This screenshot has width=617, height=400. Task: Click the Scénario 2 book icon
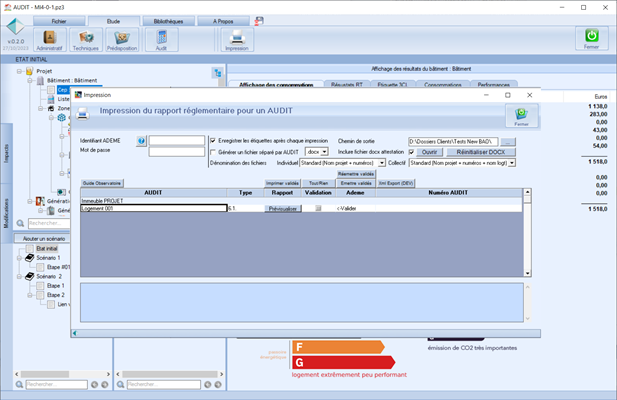click(x=30, y=276)
